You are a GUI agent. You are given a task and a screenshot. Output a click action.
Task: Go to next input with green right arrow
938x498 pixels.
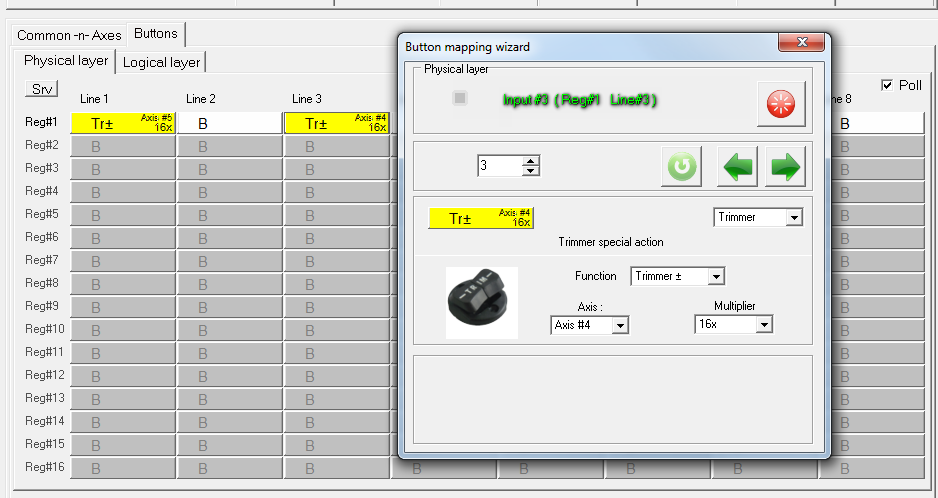[x=785, y=166]
